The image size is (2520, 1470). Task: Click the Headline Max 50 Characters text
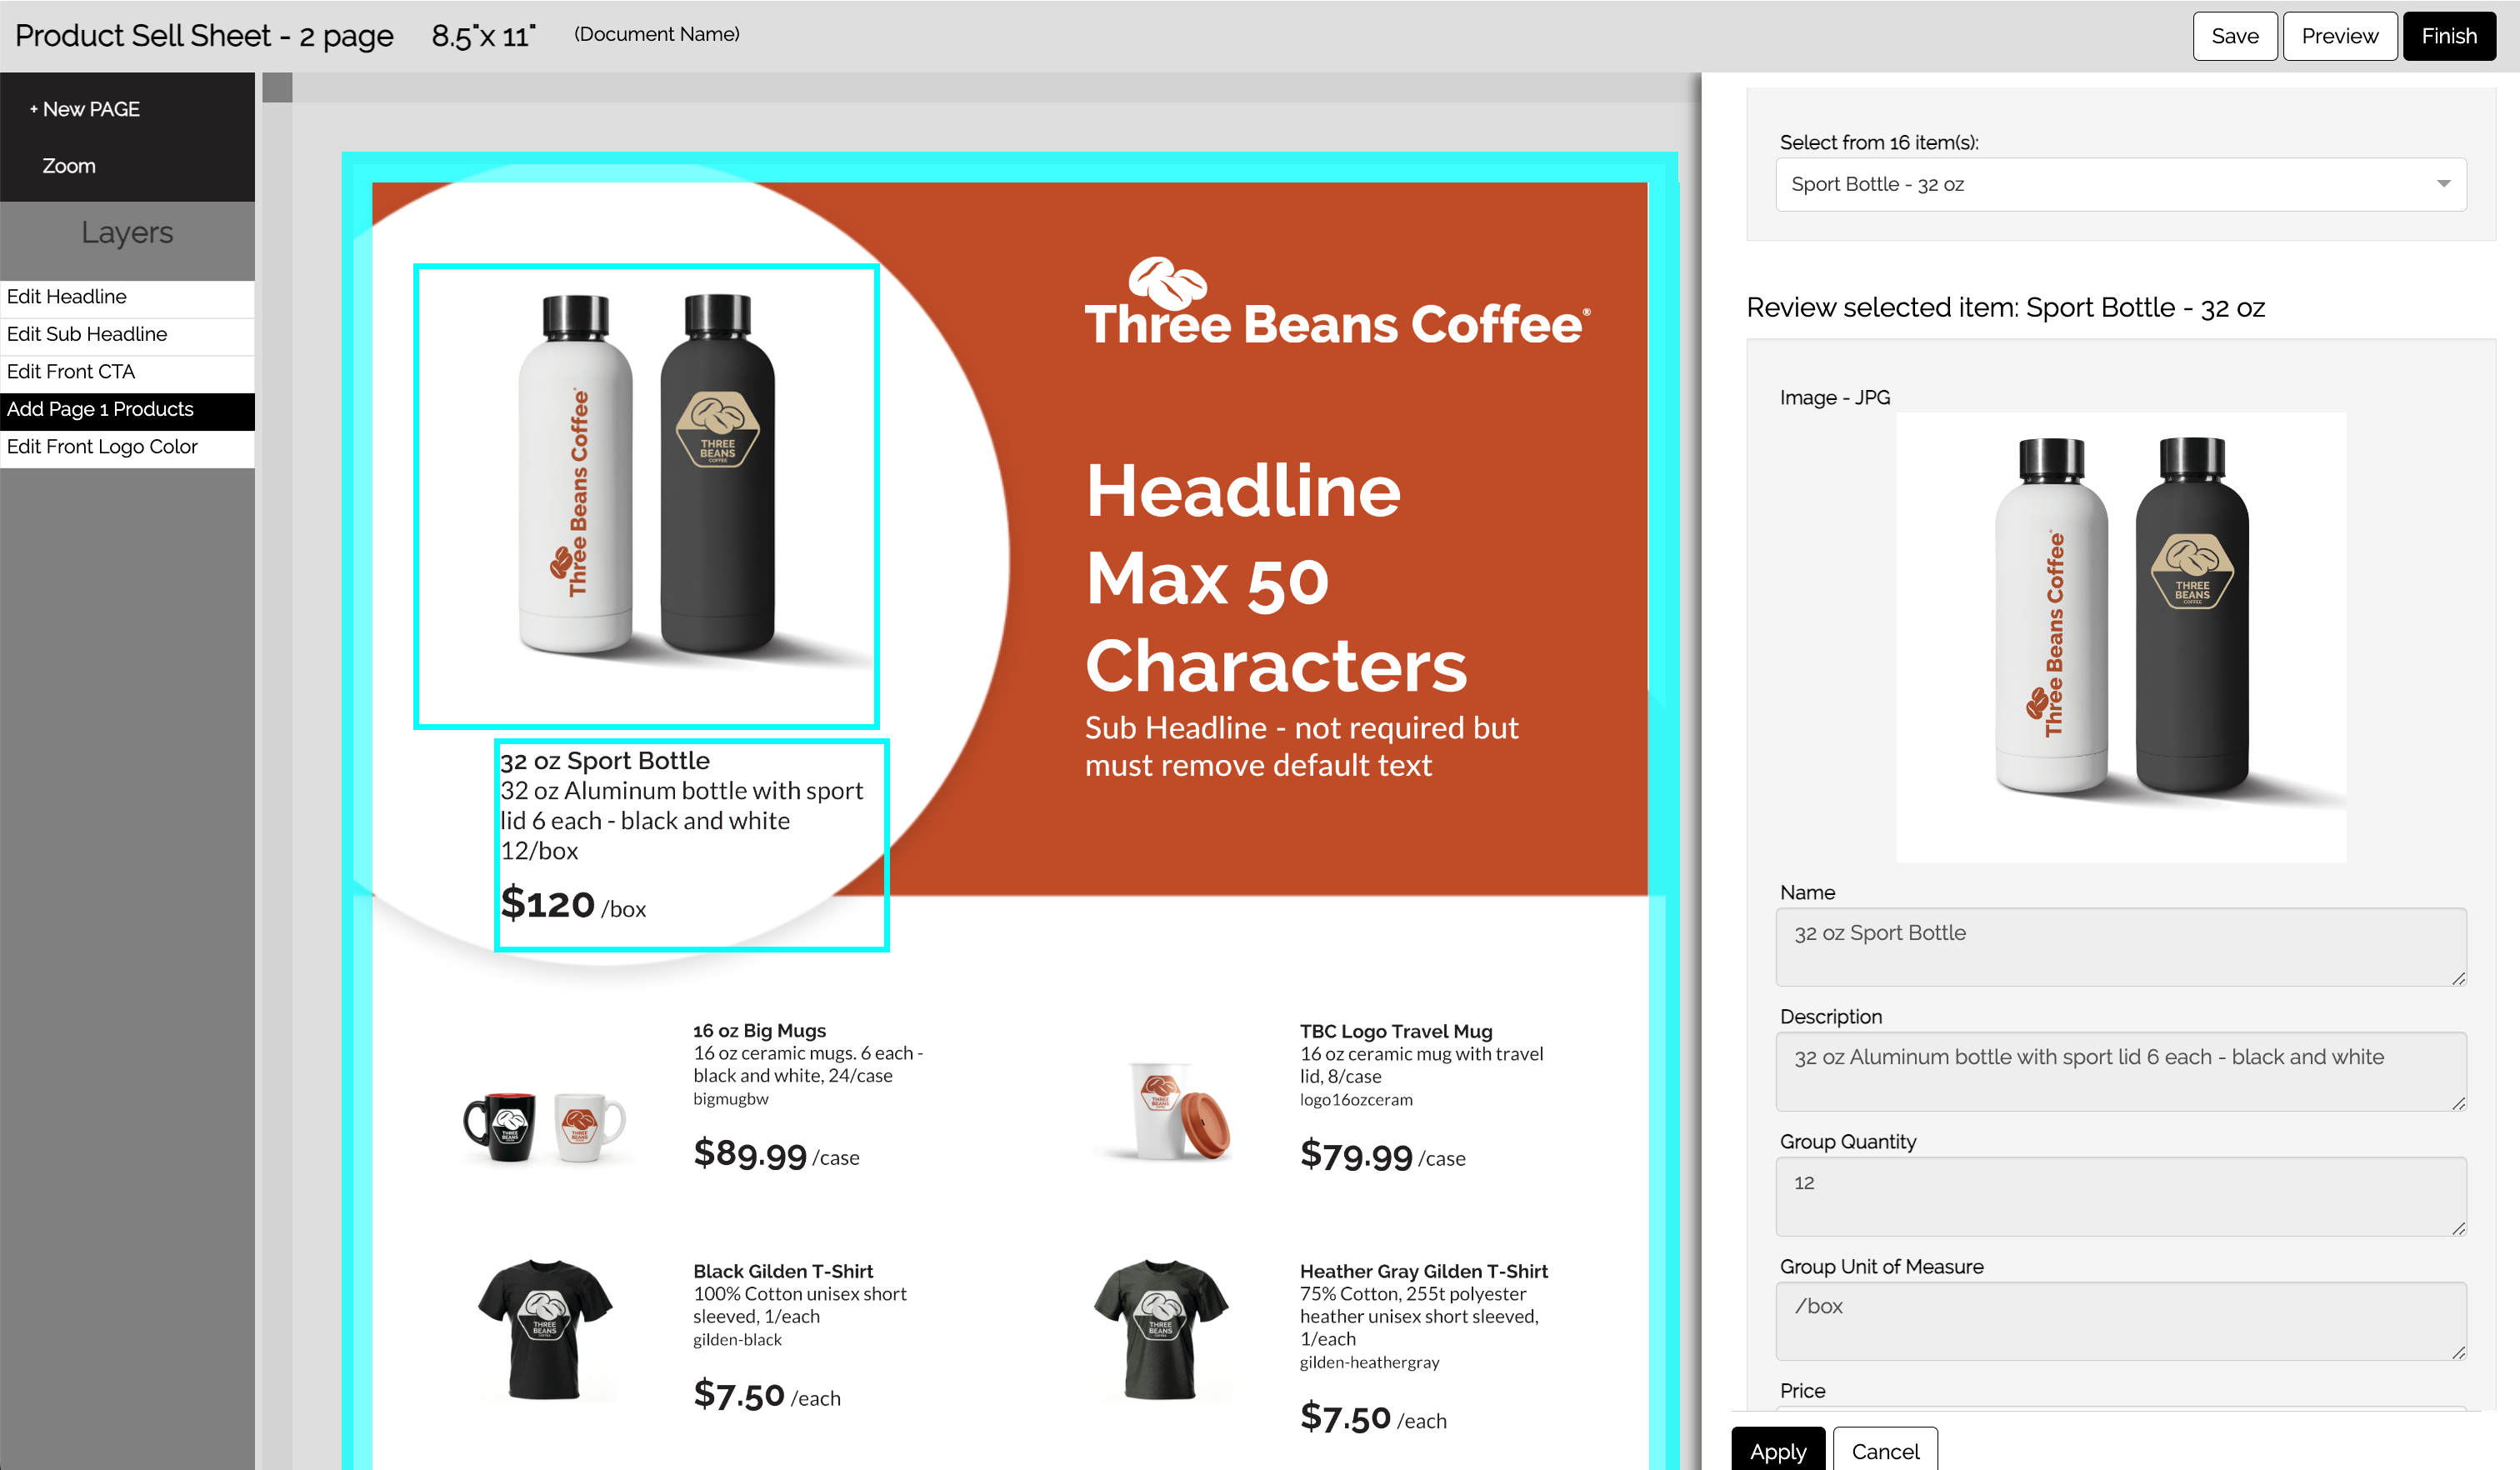pyautogui.click(x=1275, y=578)
